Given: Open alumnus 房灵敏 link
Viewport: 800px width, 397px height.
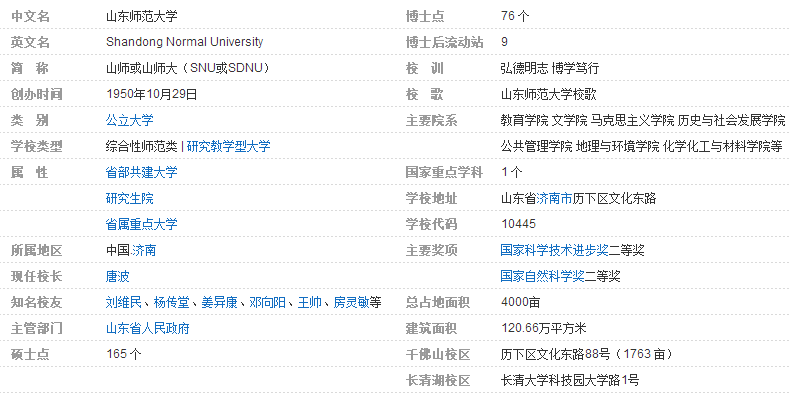Looking at the screenshot, I should 352,303.
